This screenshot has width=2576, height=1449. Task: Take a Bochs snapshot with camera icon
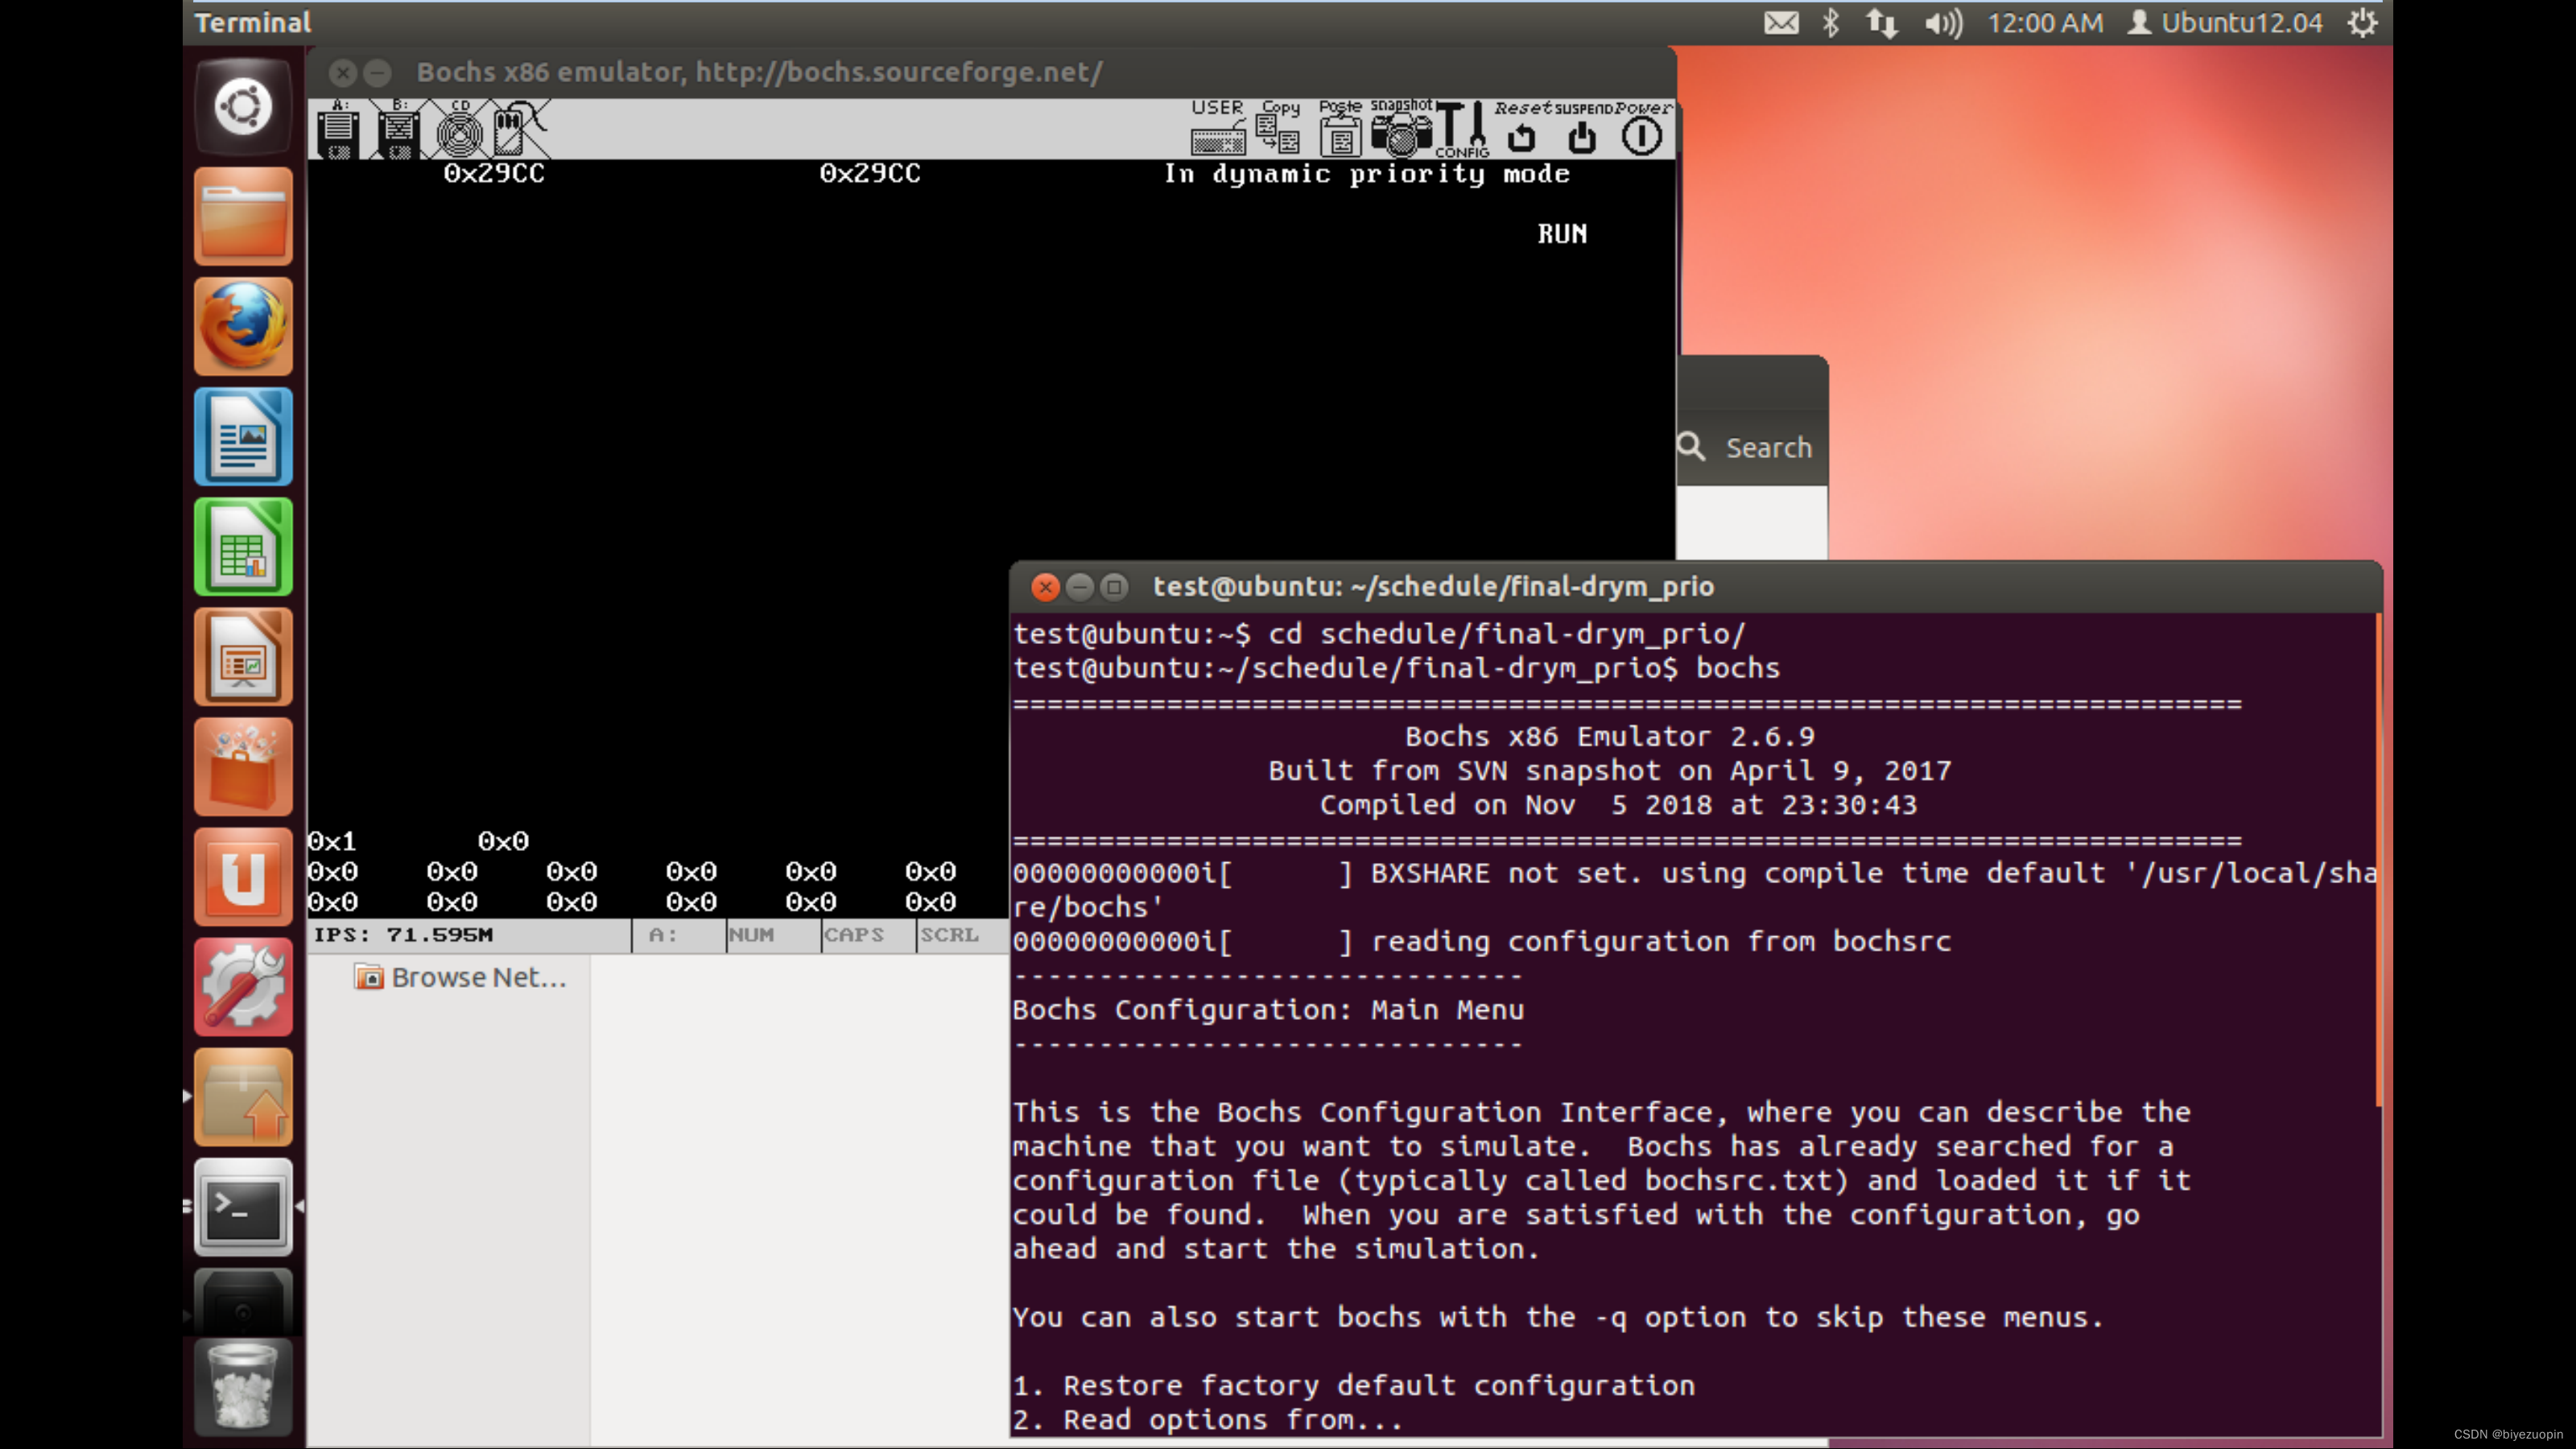point(1401,128)
